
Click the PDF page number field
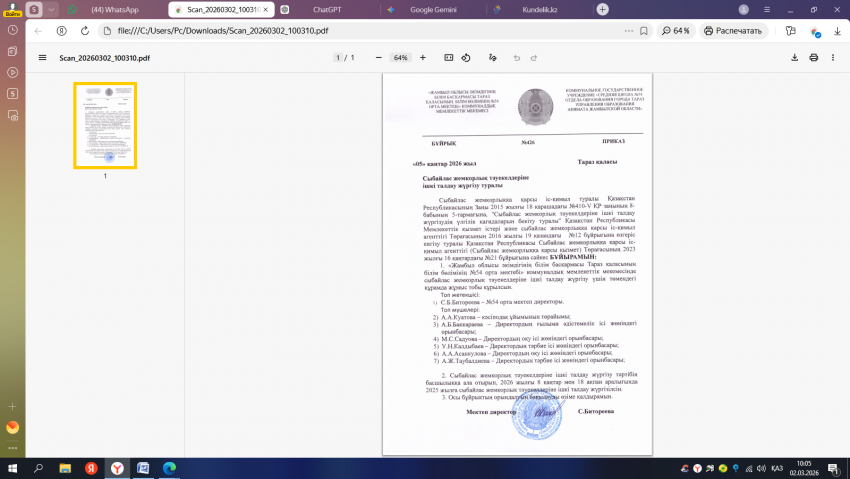coord(338,57)
